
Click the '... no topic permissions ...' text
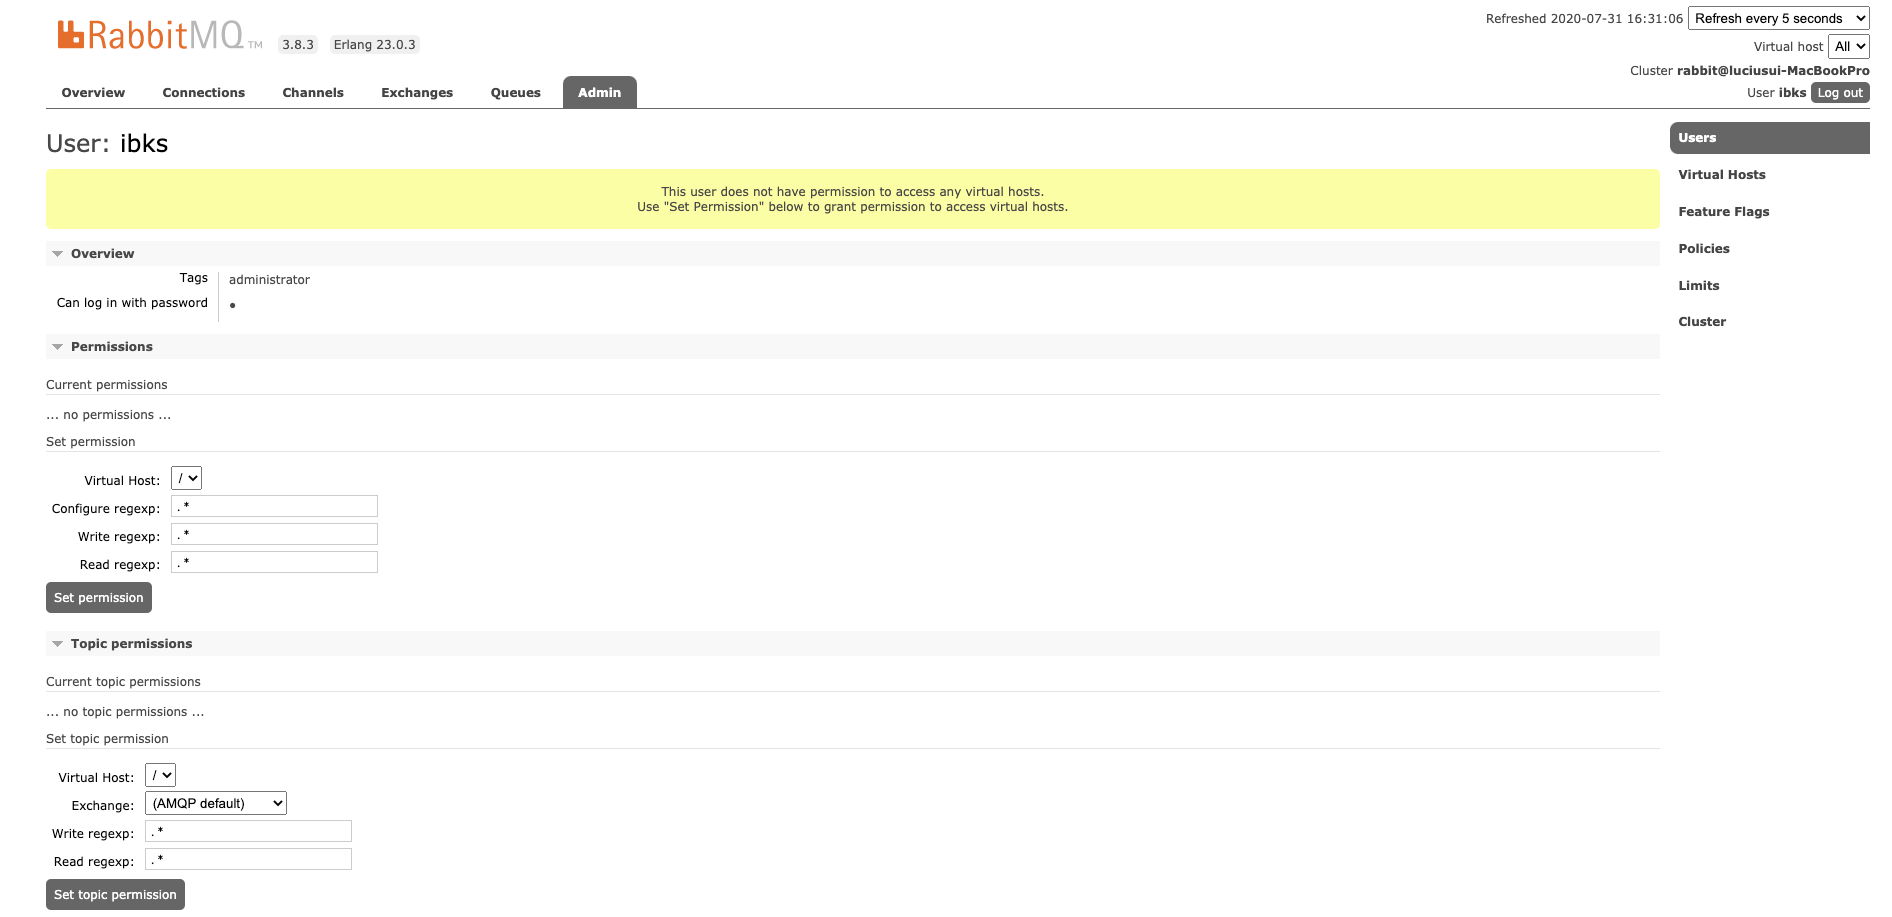pos(125,712)
